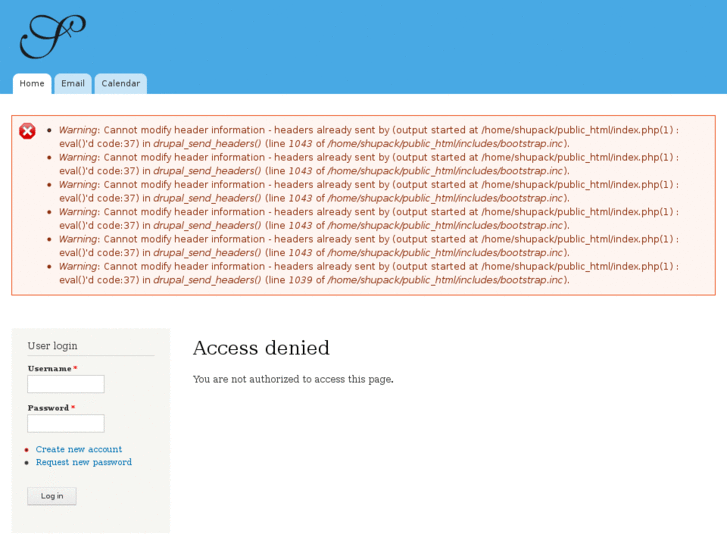Click the red error X icon
Screen dimensions: 727x545
[x=27, y=131]
